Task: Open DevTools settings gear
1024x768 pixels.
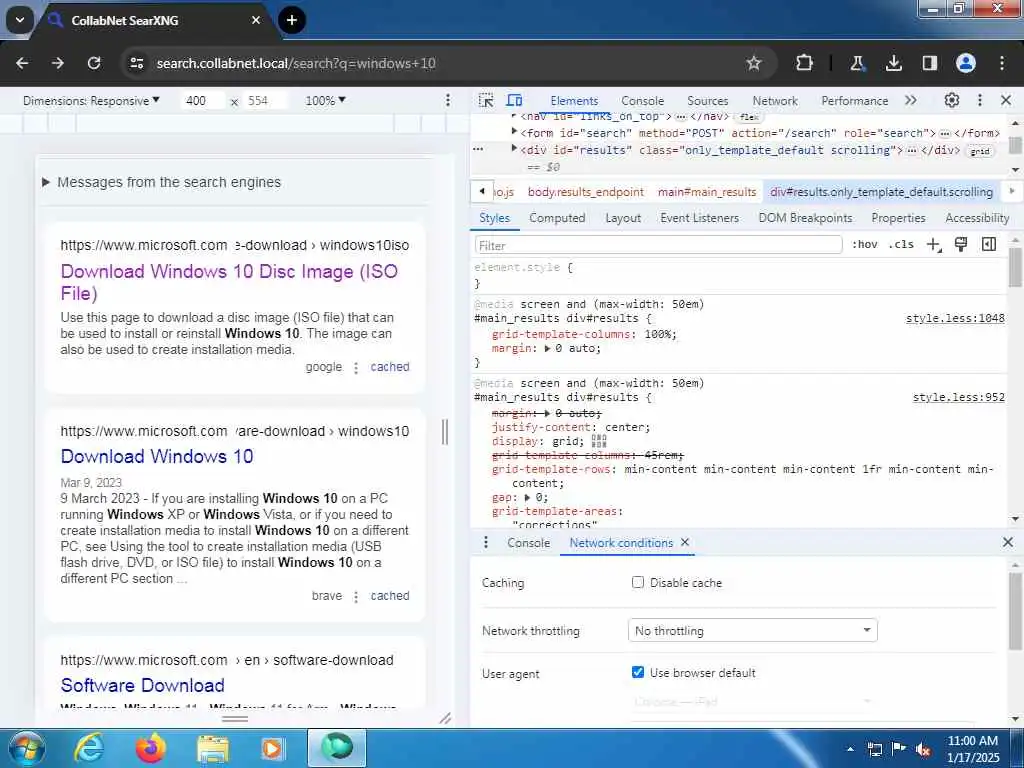Action: point(952,101)
